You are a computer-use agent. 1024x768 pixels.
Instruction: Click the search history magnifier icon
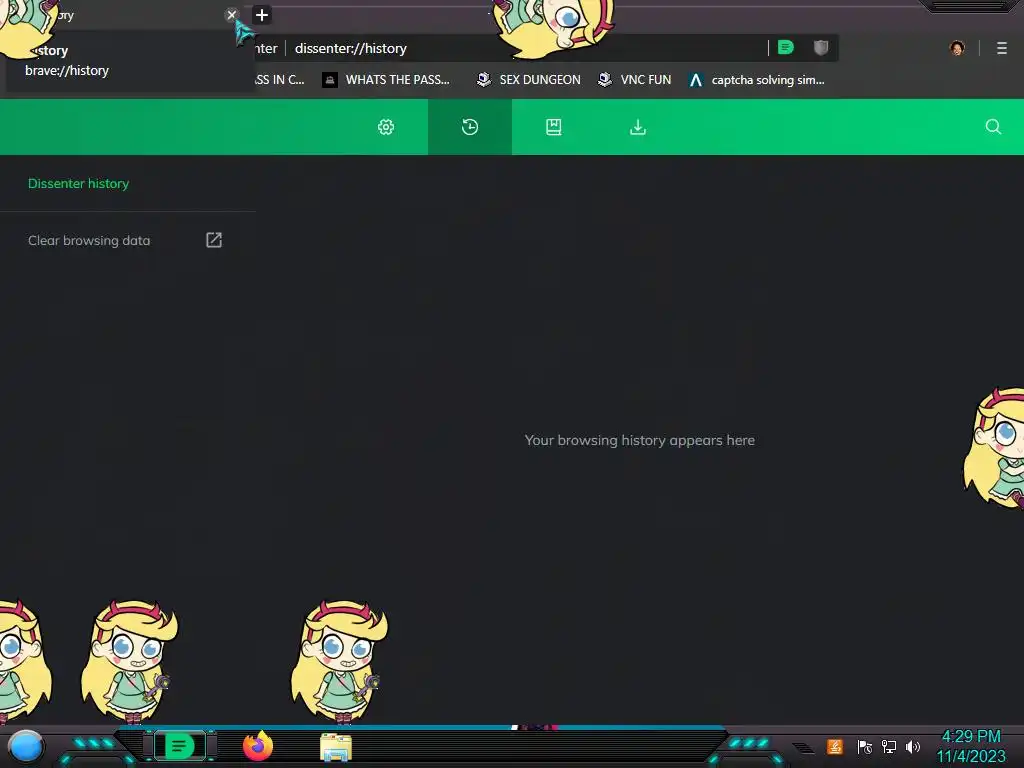[993, 127]
